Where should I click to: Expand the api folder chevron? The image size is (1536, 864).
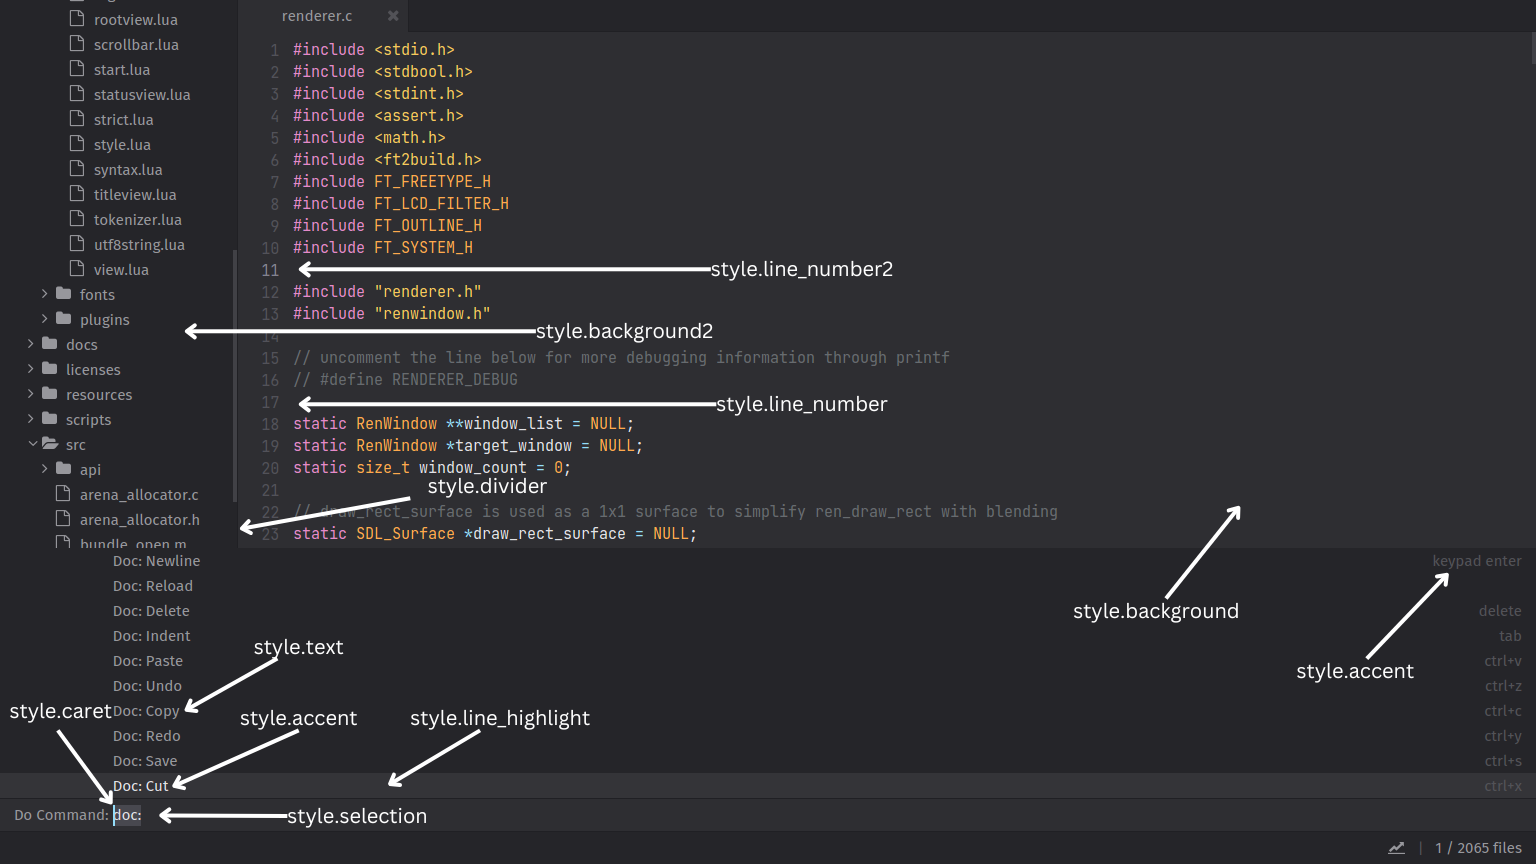44,468
